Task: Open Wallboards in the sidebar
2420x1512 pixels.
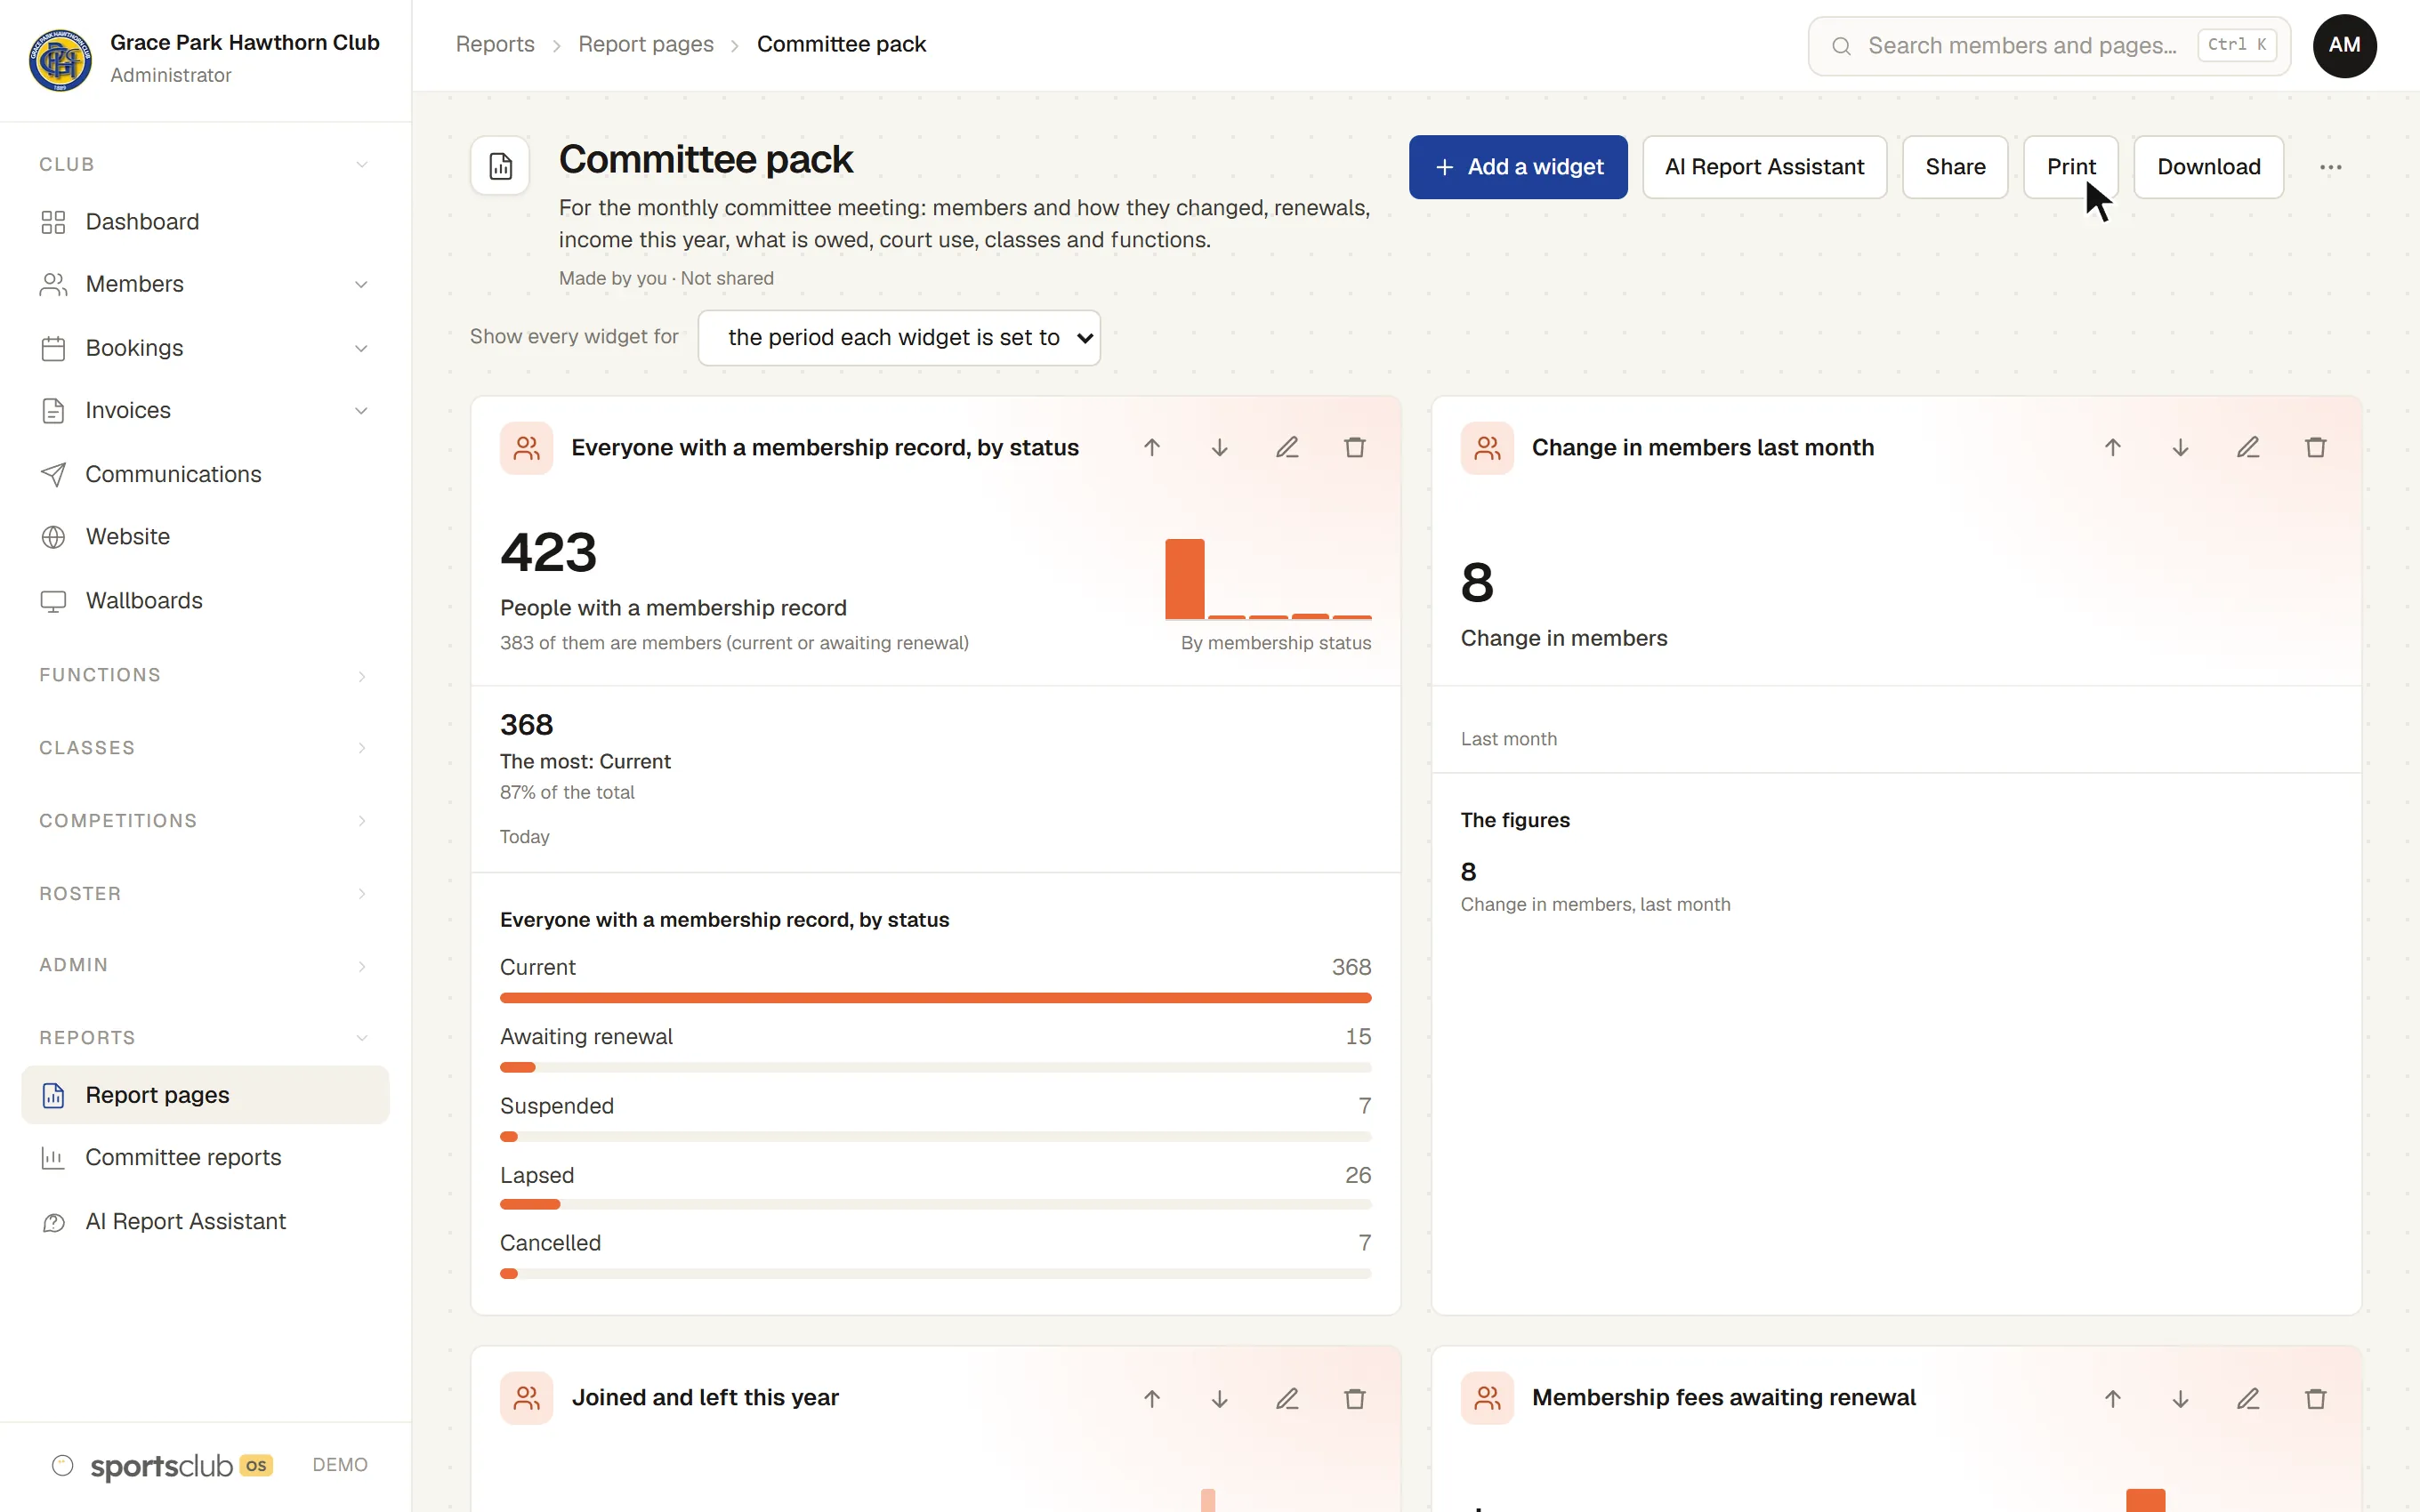Action: [205, 601]
